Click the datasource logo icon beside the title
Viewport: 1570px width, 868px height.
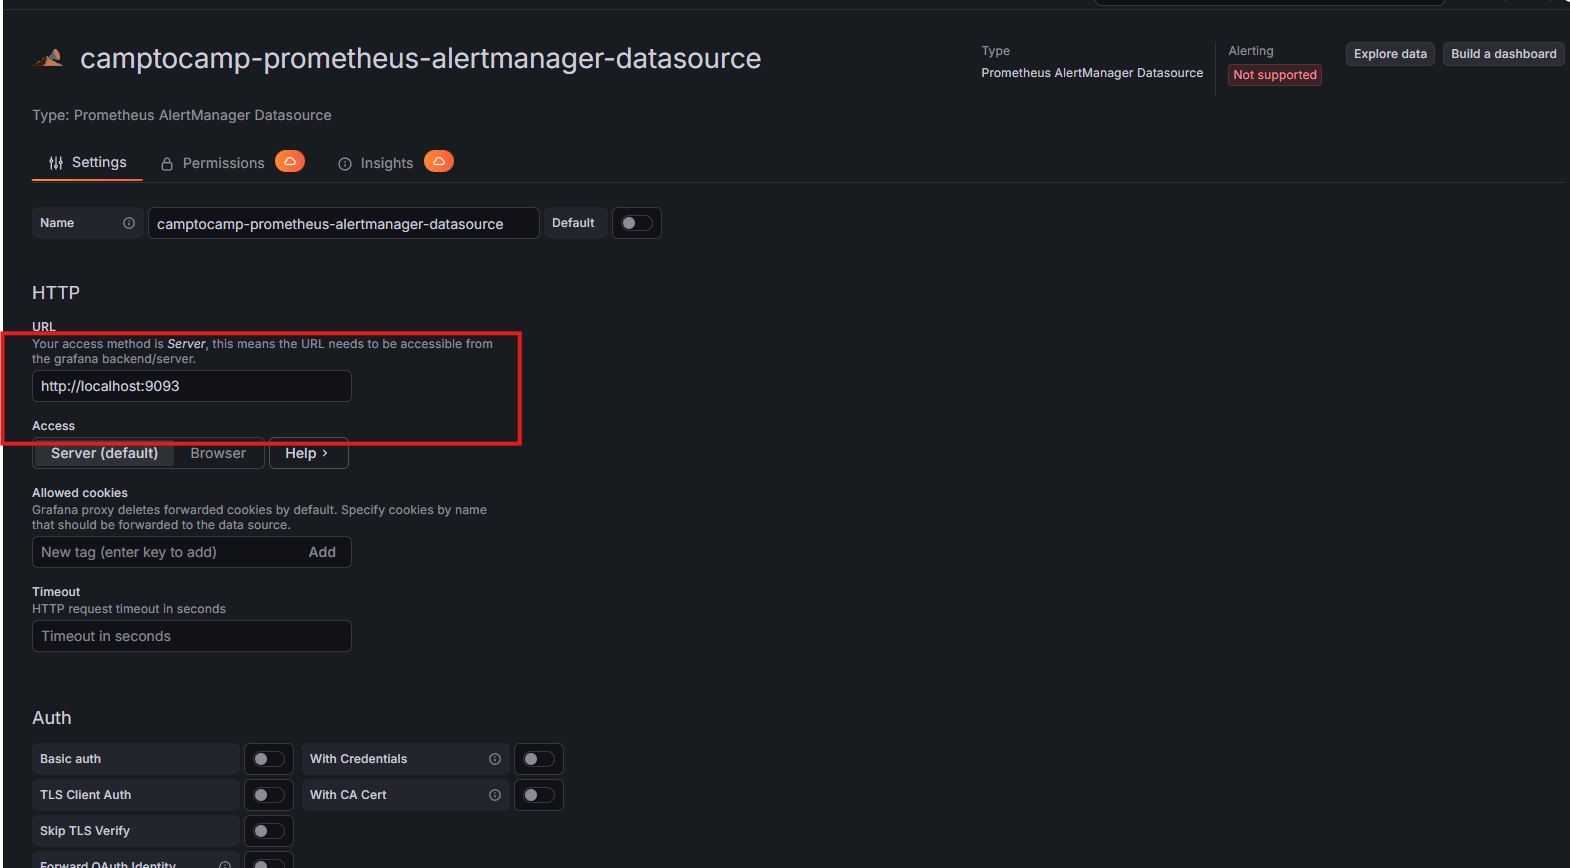pyautogui.click(x=49, y=59)
